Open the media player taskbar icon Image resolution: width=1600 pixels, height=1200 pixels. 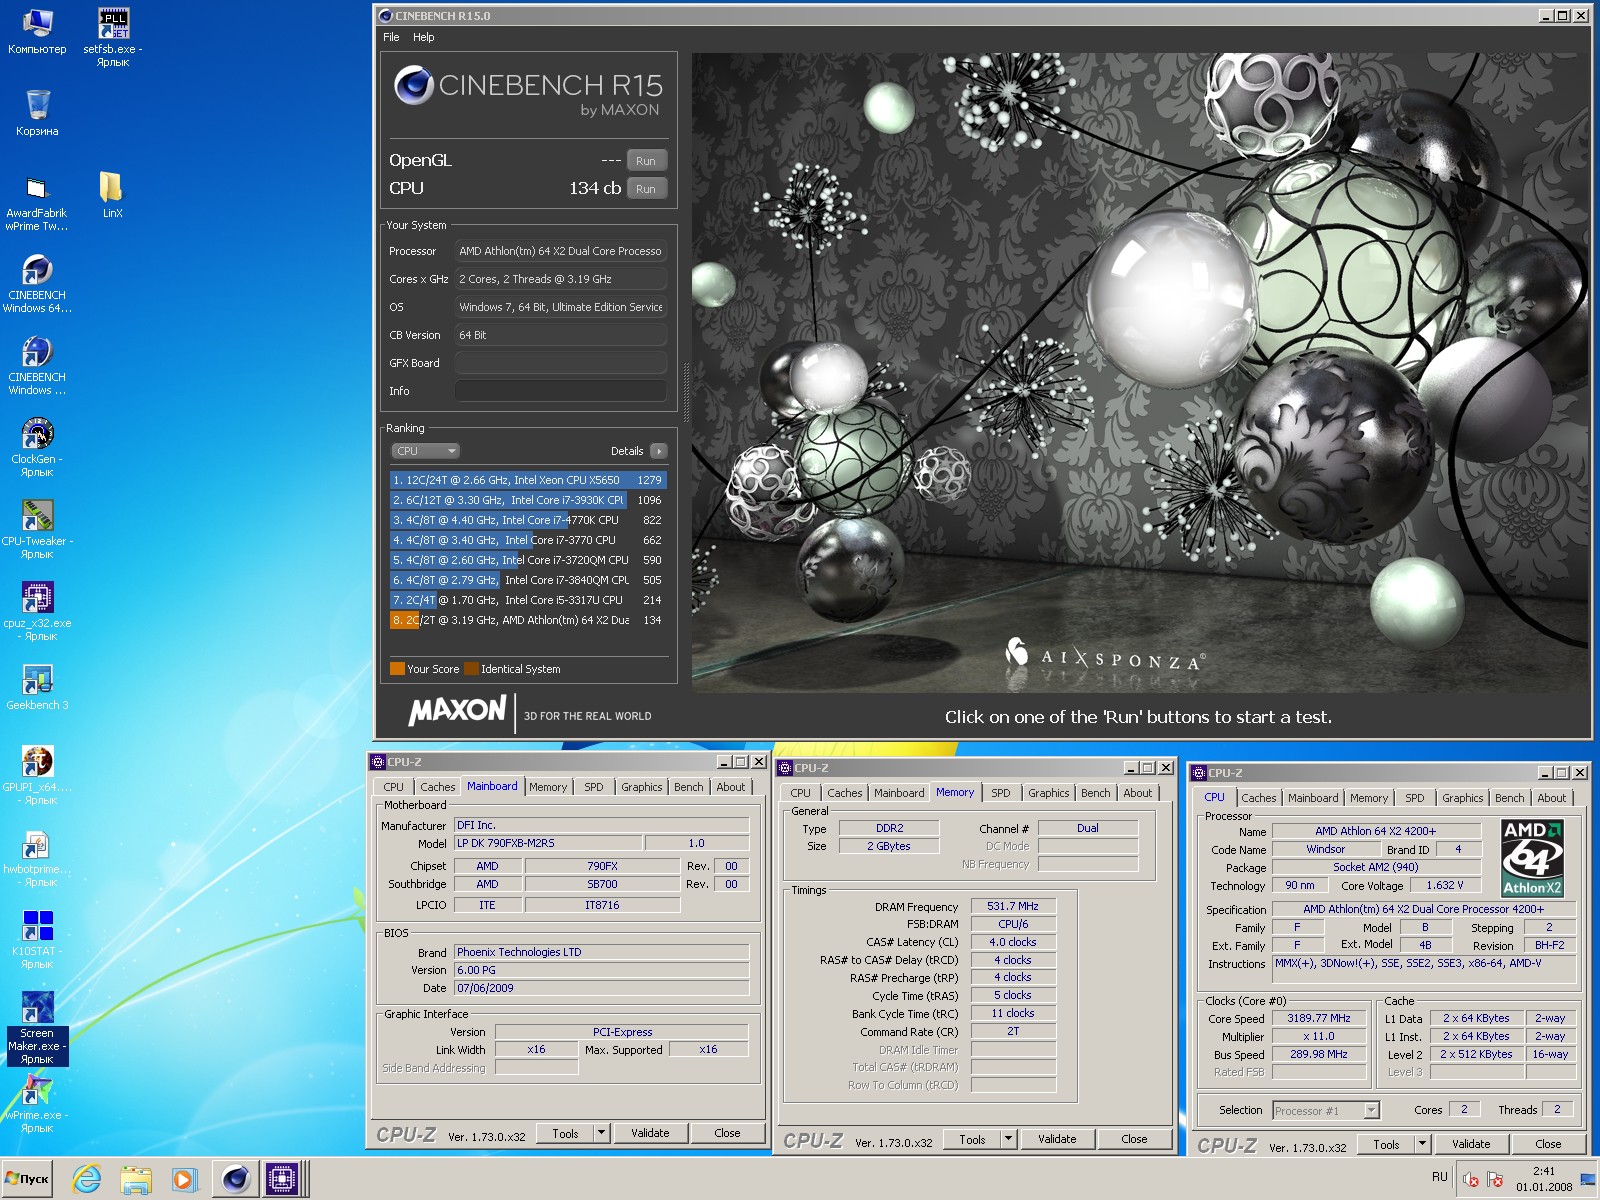(x=184, y=1179)
